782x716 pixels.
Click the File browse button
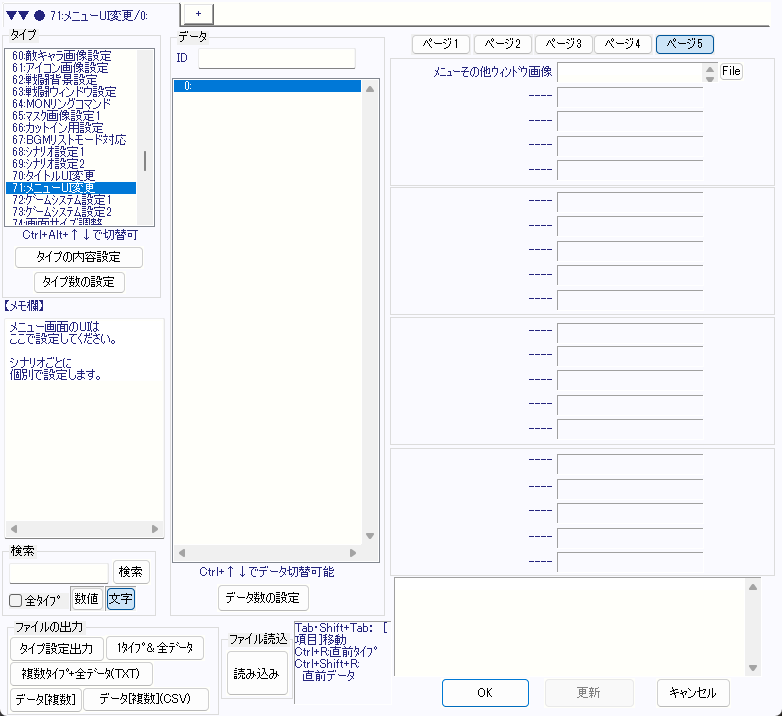[731, 72]
